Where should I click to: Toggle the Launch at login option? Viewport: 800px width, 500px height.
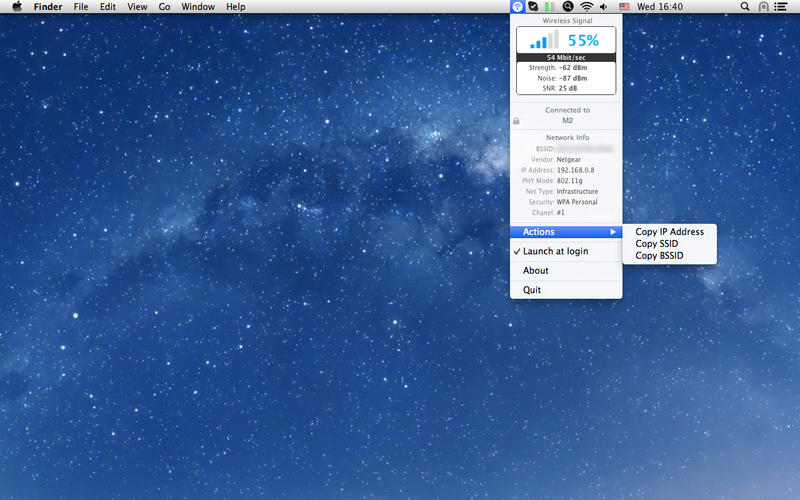[555, 251]
